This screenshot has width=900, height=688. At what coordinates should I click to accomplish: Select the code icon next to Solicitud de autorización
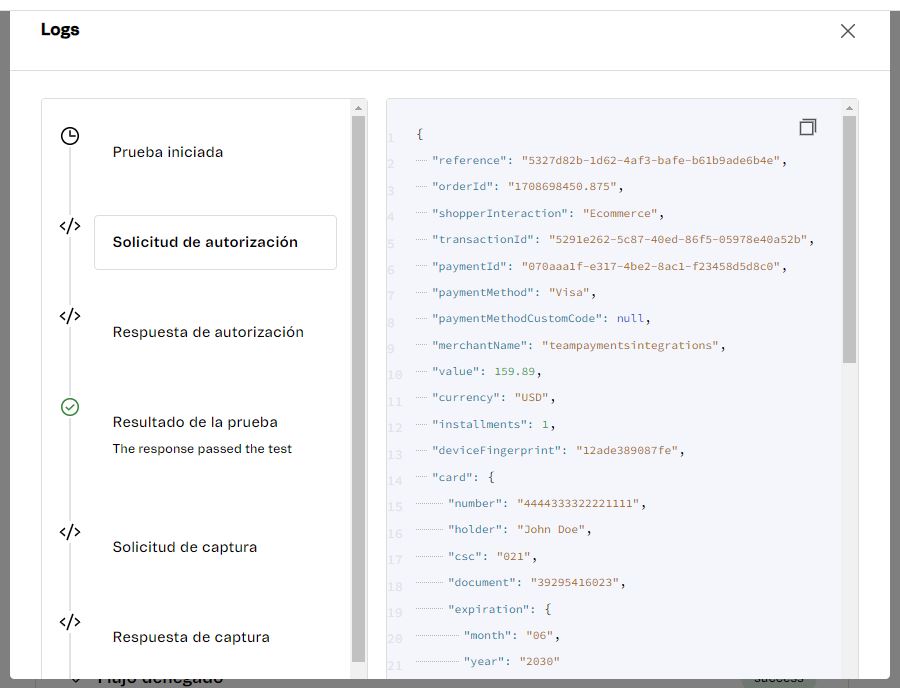(x=69, y=226)
